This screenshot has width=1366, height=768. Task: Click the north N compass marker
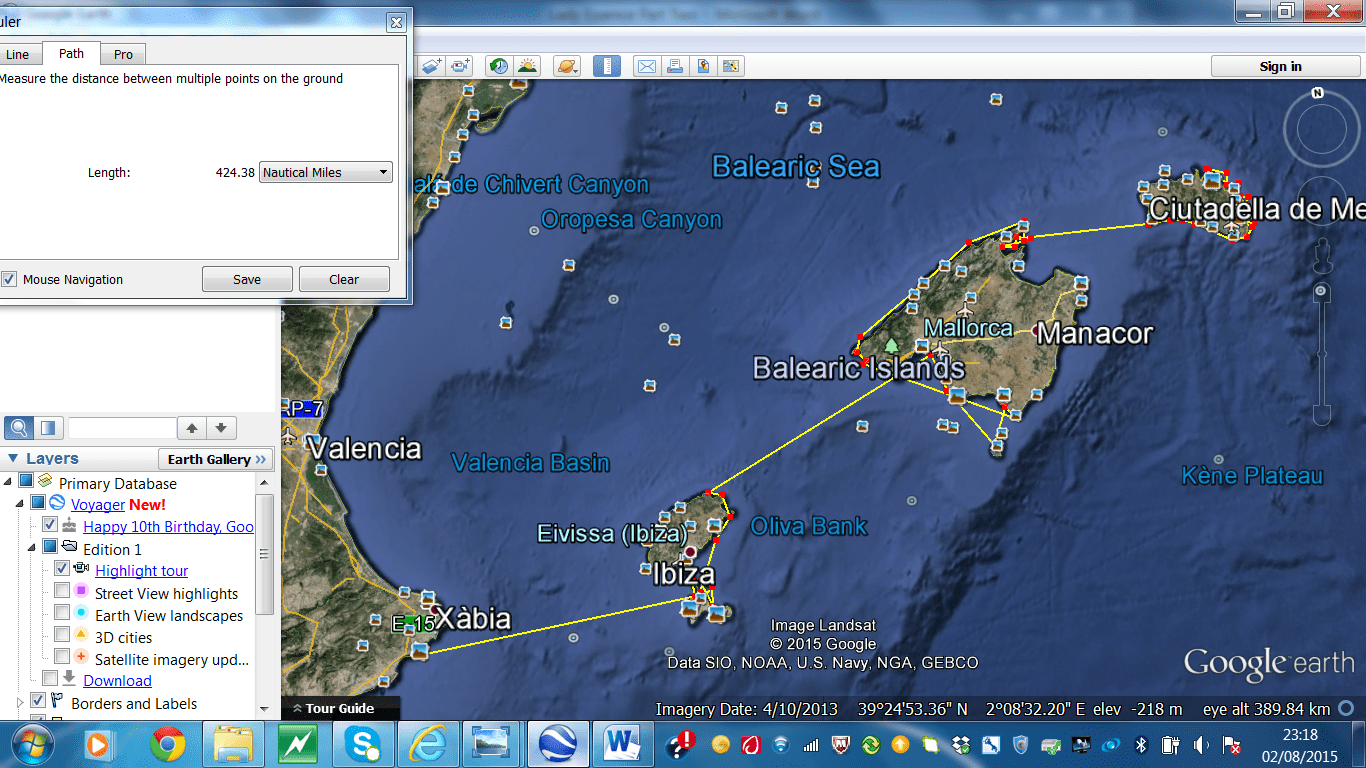tap(1318, 93)
